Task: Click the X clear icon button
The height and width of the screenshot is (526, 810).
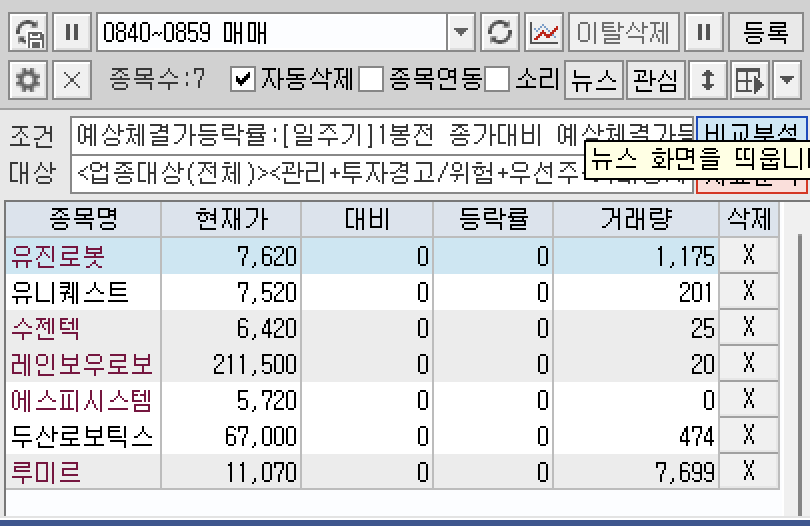Action: [x=72, y=80]
